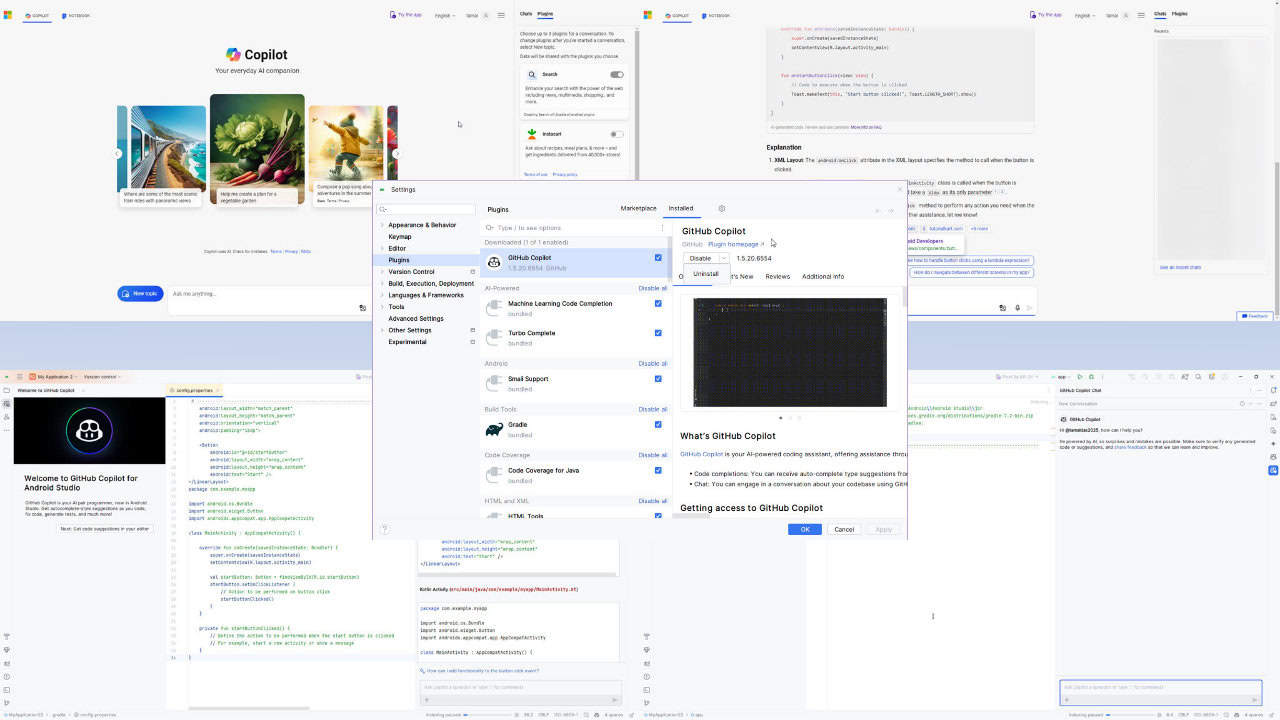Viewport: 1280px width, 720px height.
Task: Click the Settings search field
Action: point(427,209)
